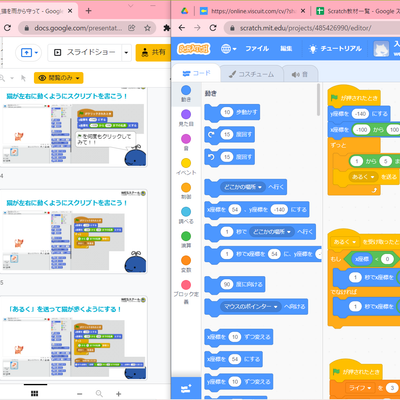Open チュートリアル in Scratch menu bar
The width and height of the screenshot is (400, 400).
click(335, 49)
